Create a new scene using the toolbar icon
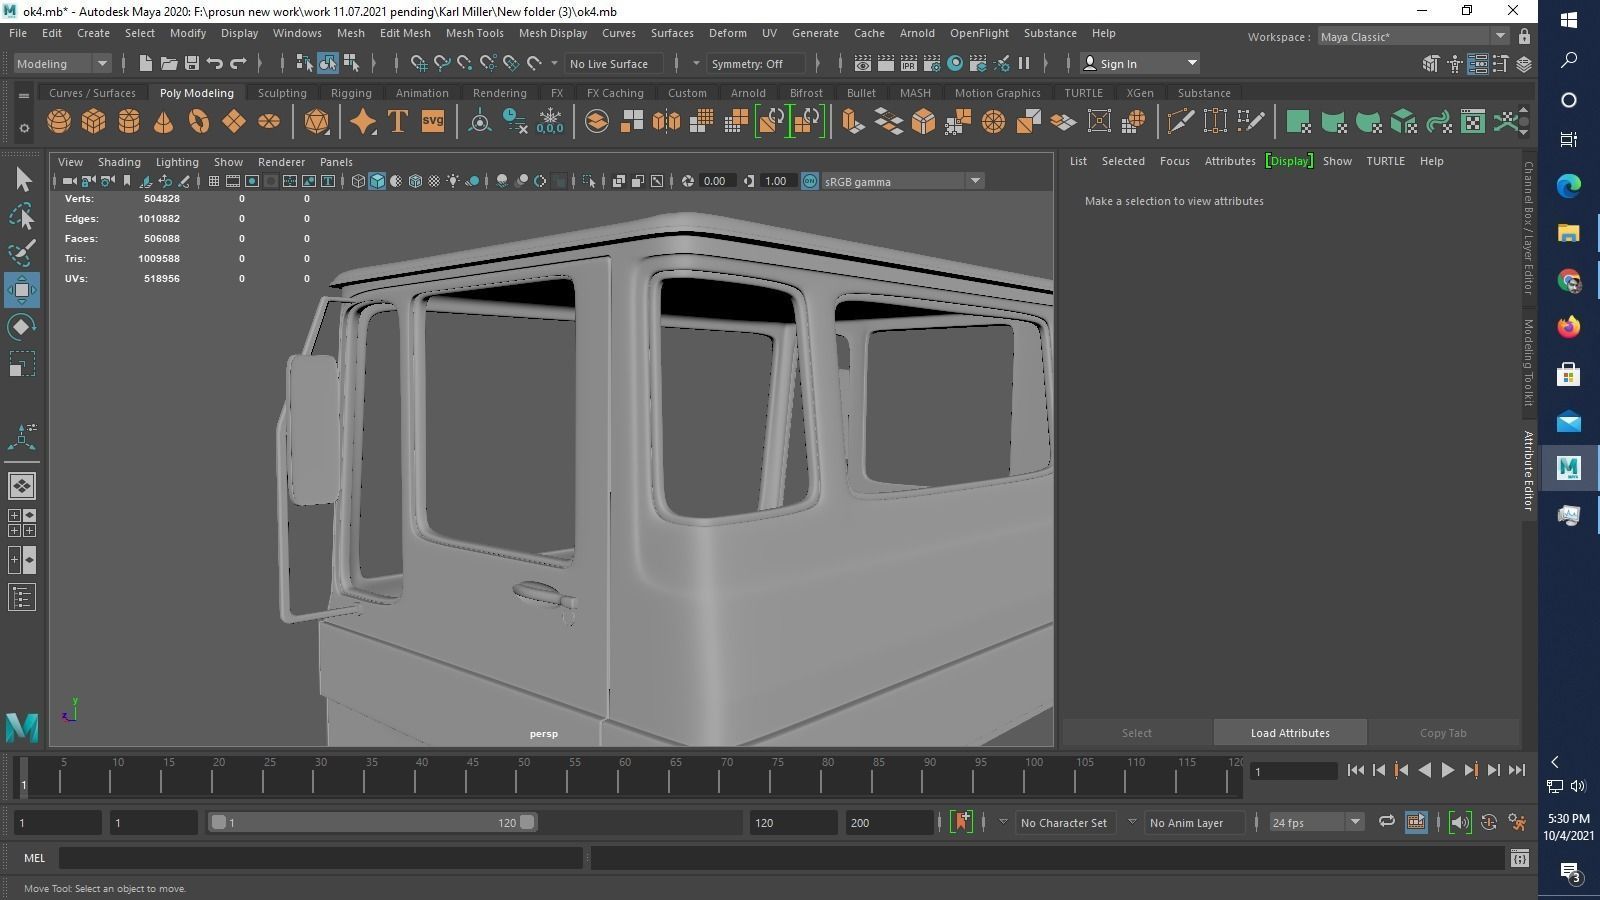The width and height of the screenshot is (1600, 900). coord(146,63)
